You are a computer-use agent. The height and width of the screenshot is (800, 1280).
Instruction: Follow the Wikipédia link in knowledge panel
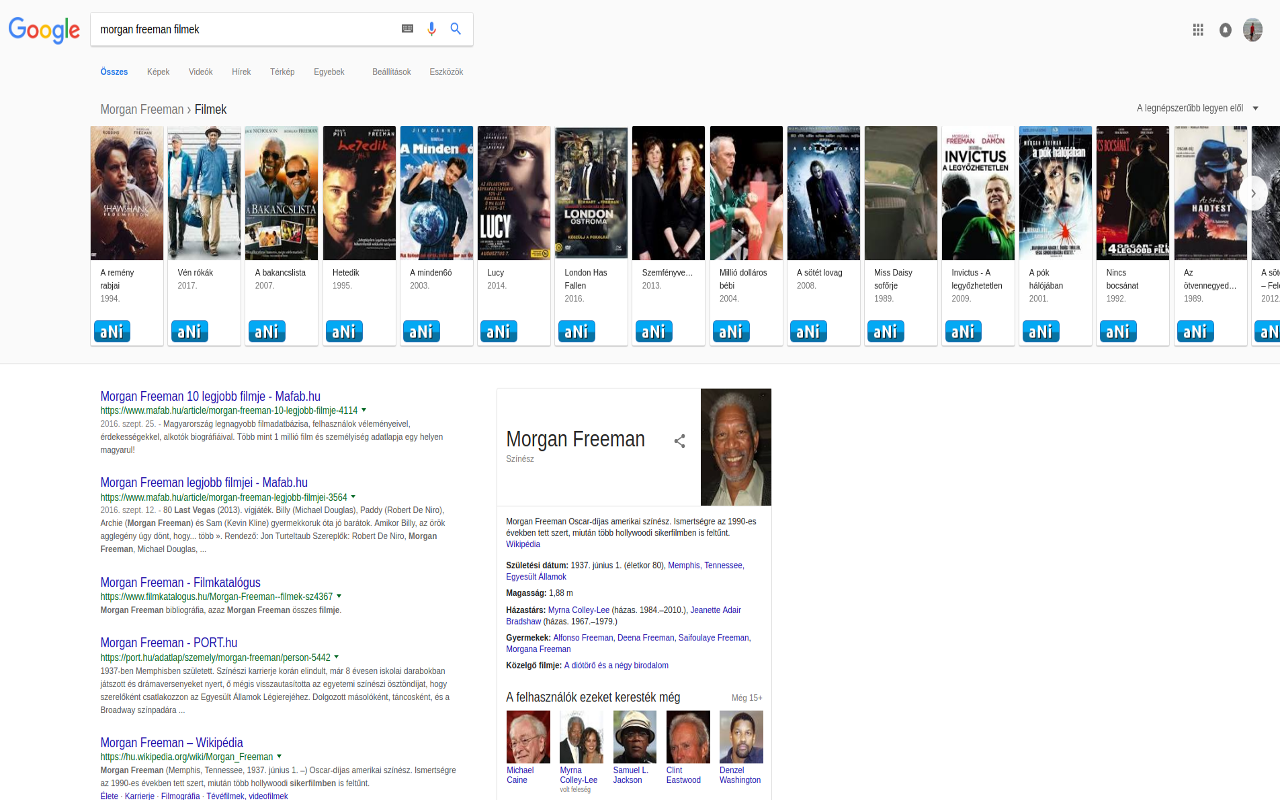(x=523, y=544)
